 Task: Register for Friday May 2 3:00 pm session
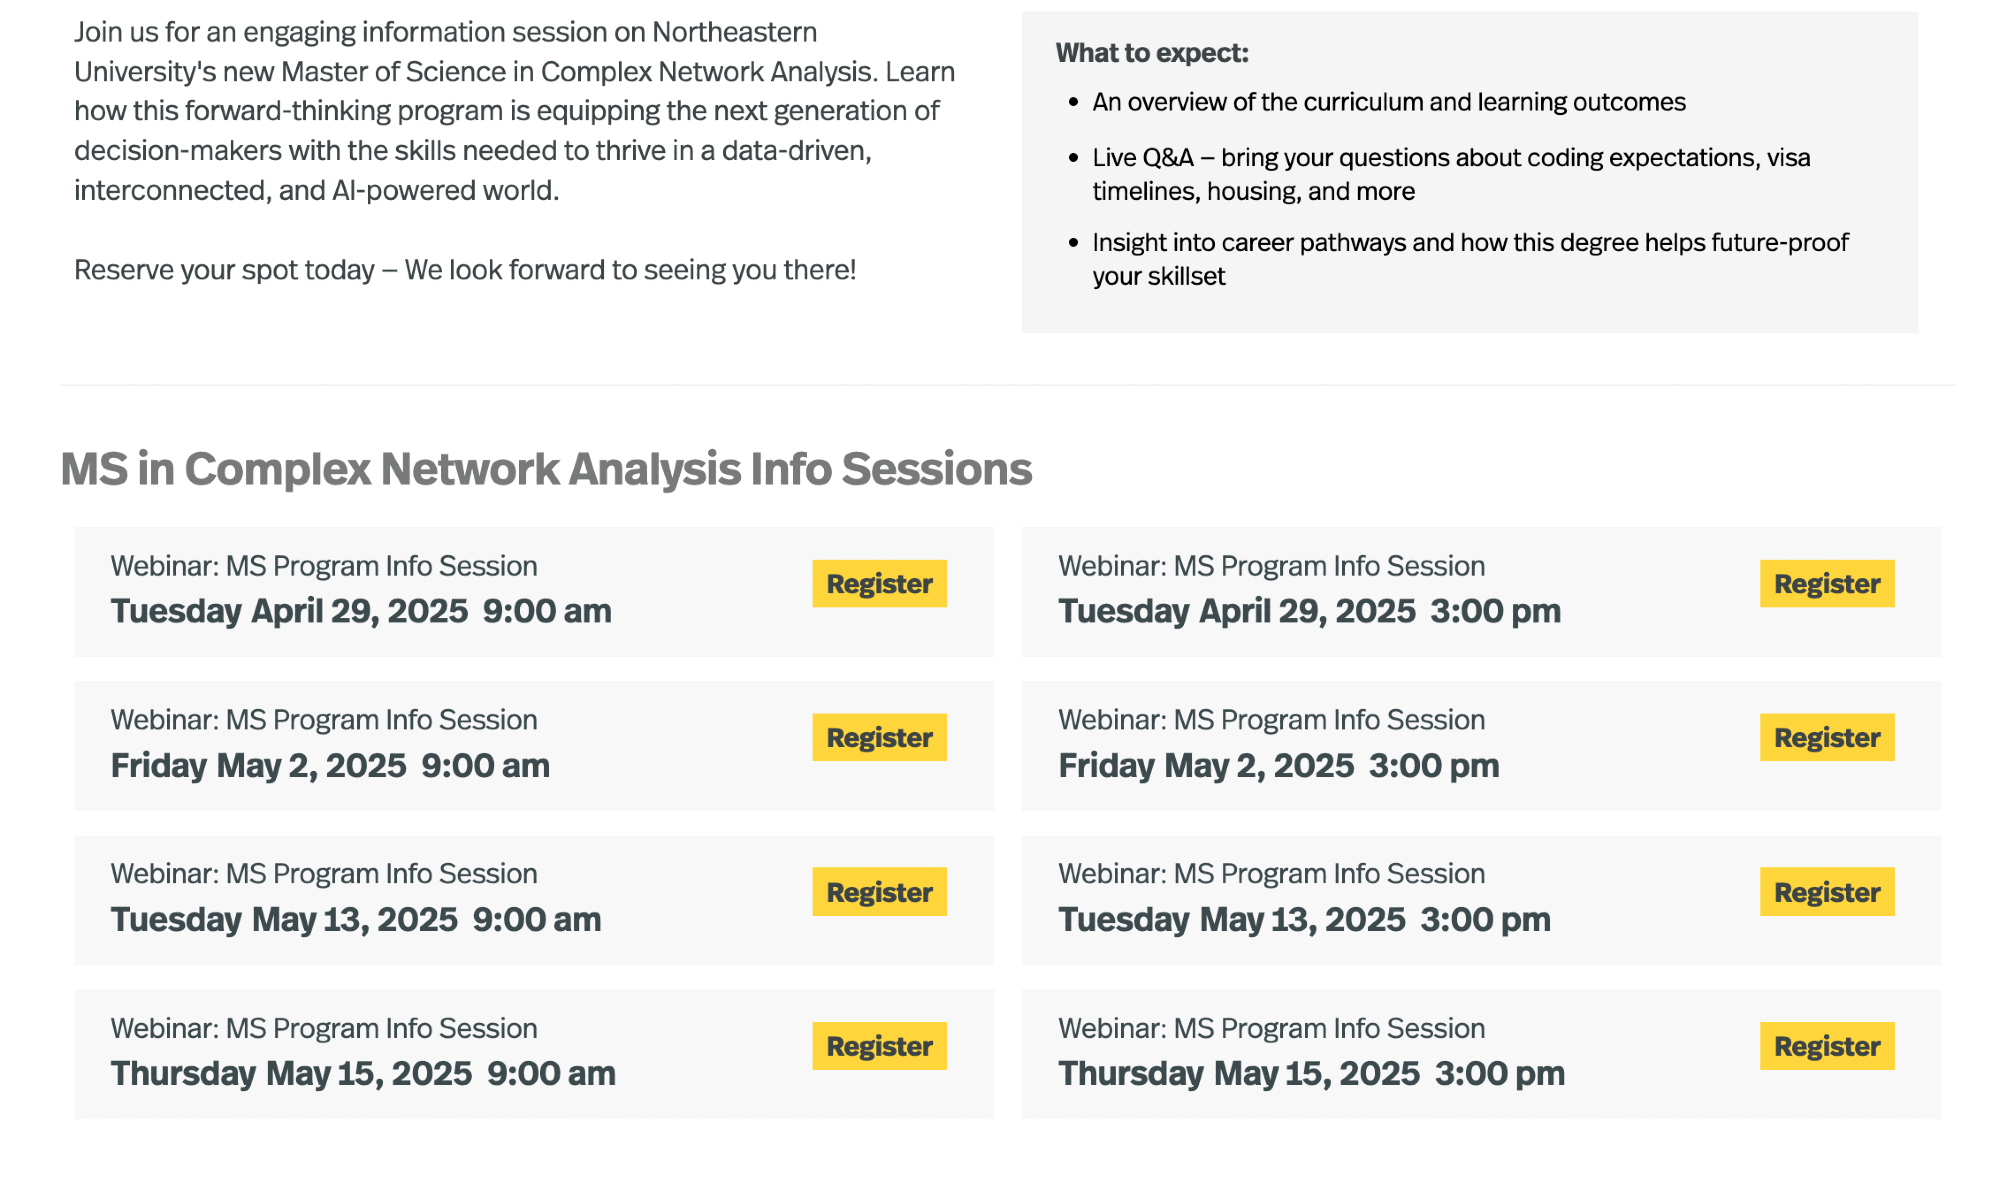pos(1826,737)
